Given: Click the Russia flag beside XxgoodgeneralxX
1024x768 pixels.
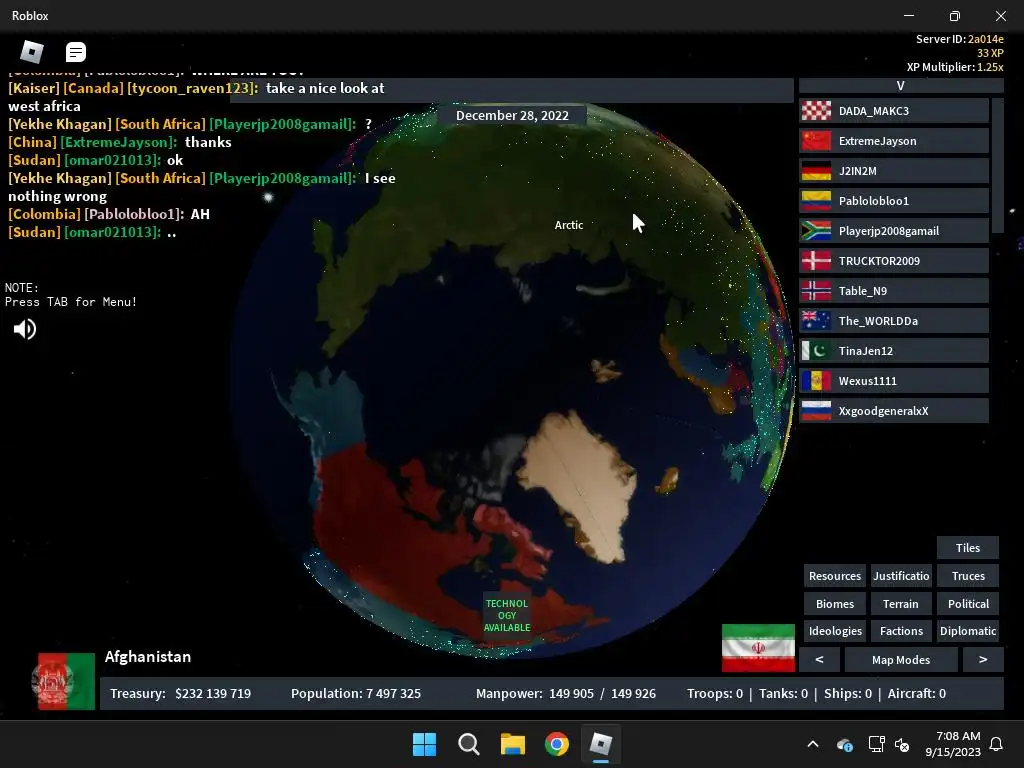Looking at the screenshot, I should 816,411.
